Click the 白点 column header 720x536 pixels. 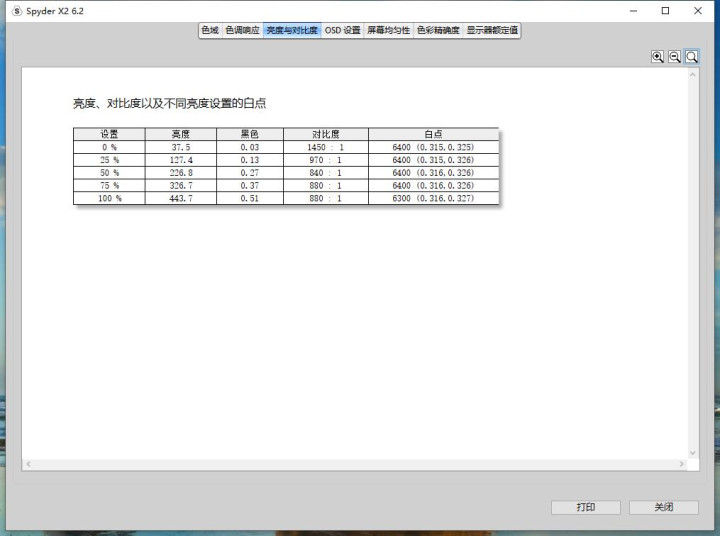pyautogui.click(x=433, y=134)
